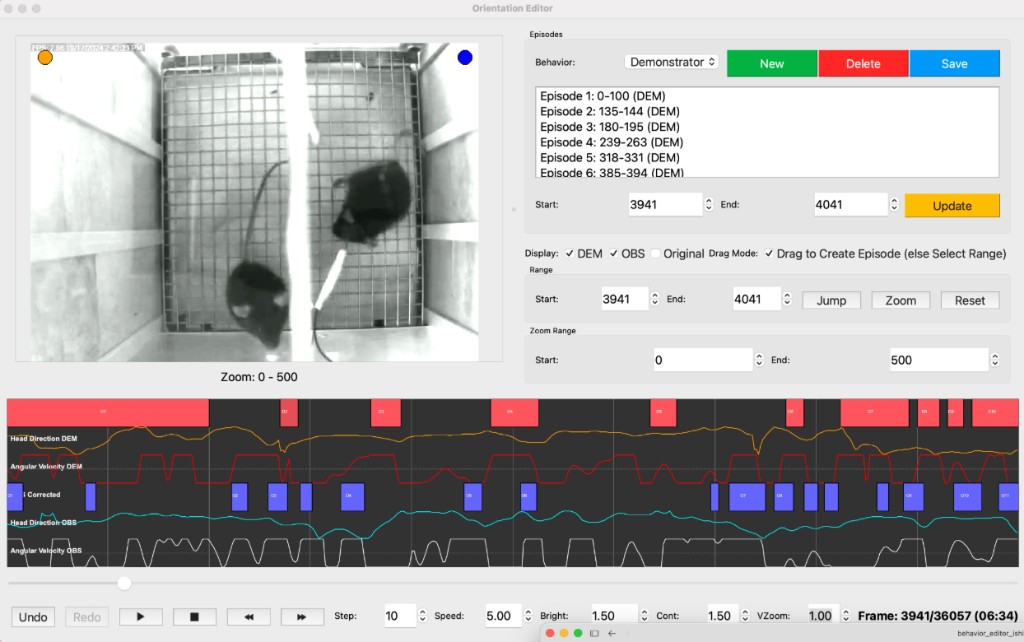Screen dimensions: 1024x642
Task: Adjust the Cont value stepper arrows
Action: (x=745, y=616)
